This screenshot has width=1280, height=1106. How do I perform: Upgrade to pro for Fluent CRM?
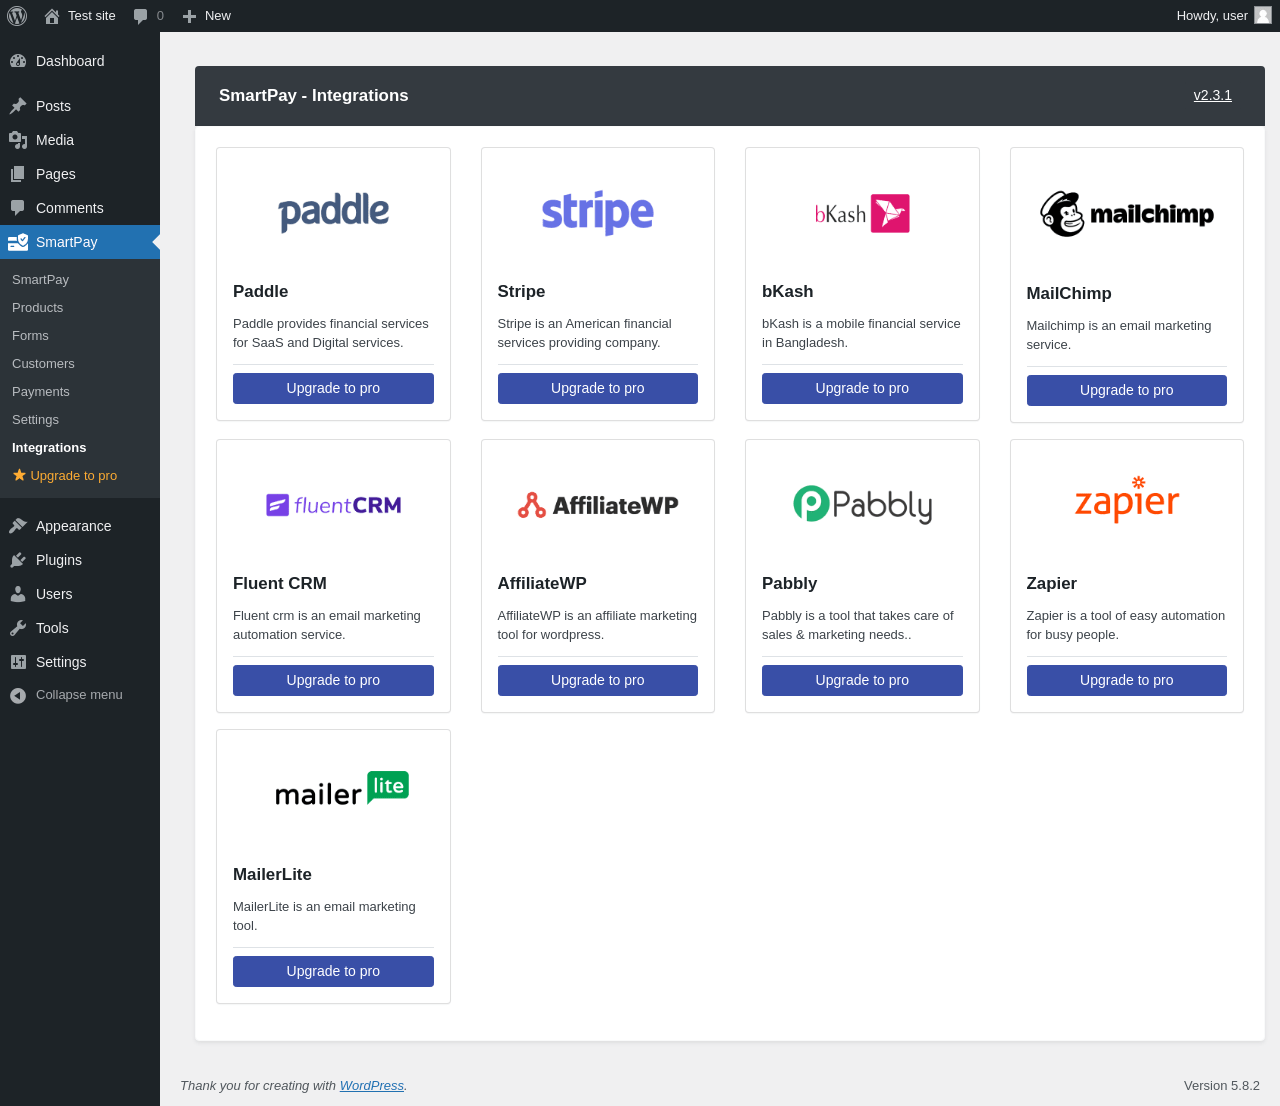tap(333, 680)
